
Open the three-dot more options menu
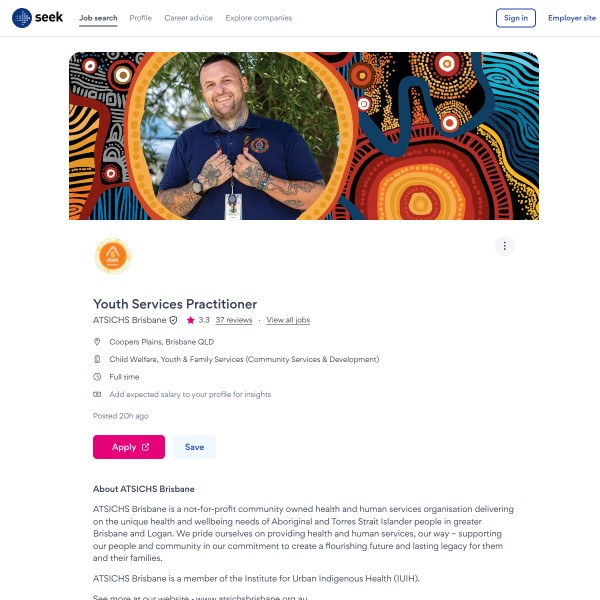504,246
